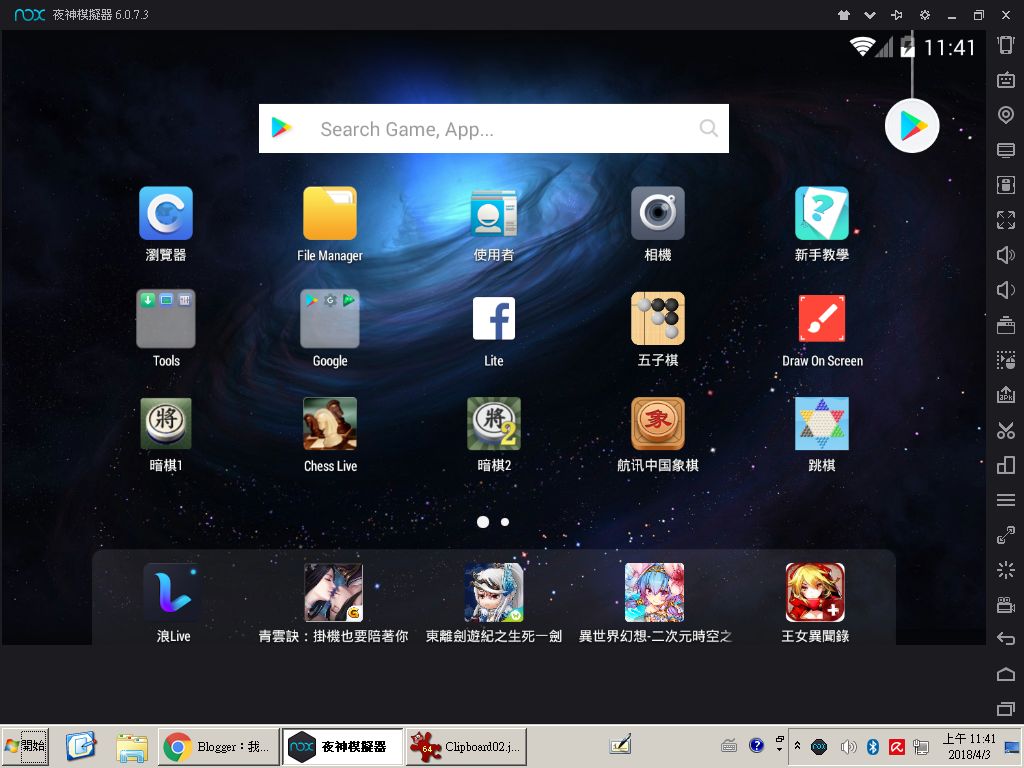This screenshot has width=1024, height=768.
Task: Open Nox settings gear in title bar
Action: click(x=925, y=15)
